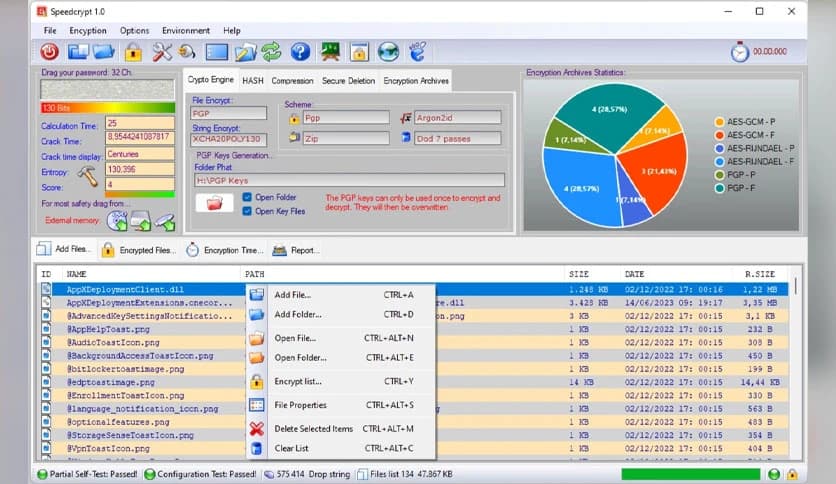This screenshot has width=836, height=484.
Task: Choose Open File... in the context menu
Action: coord(341,338)
